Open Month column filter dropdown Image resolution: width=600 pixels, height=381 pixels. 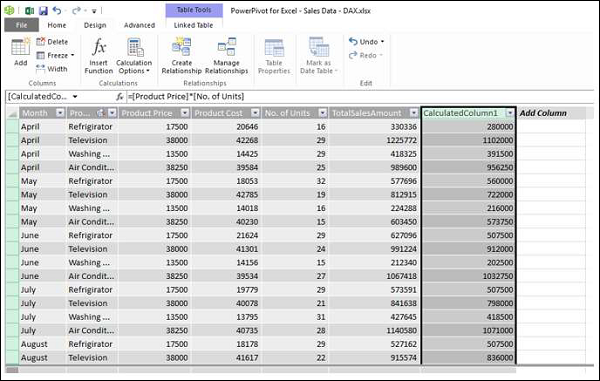60,113
